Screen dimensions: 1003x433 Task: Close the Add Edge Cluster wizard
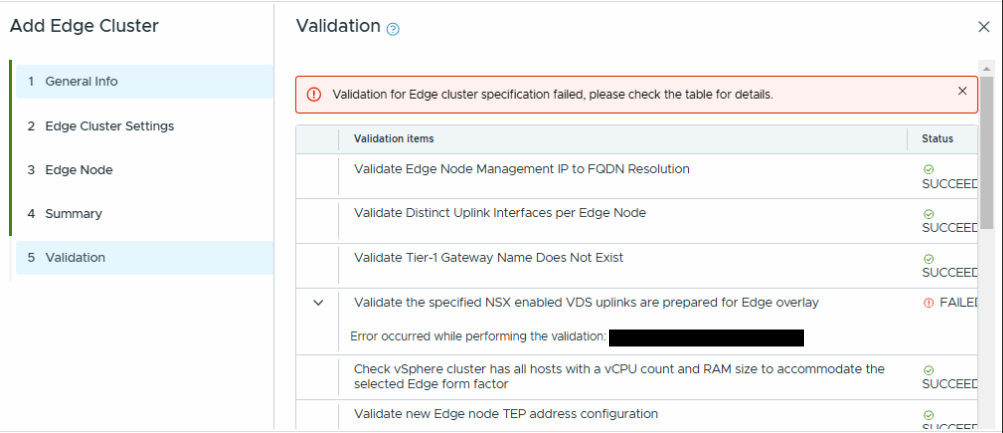984,27
